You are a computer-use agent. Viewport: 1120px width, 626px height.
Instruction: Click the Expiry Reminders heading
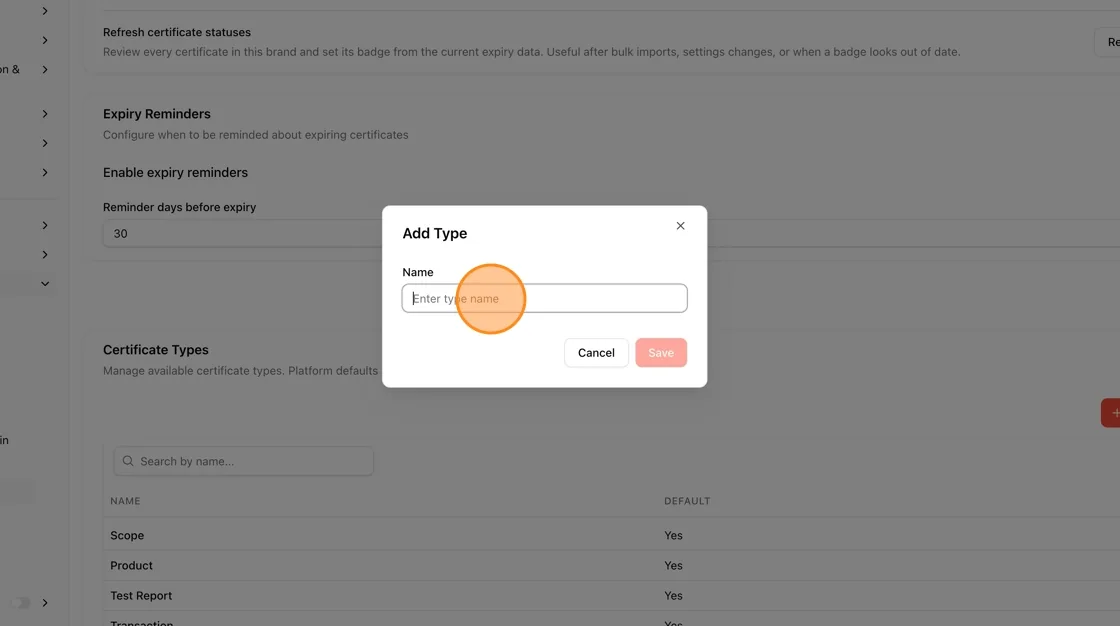(156, 114)
